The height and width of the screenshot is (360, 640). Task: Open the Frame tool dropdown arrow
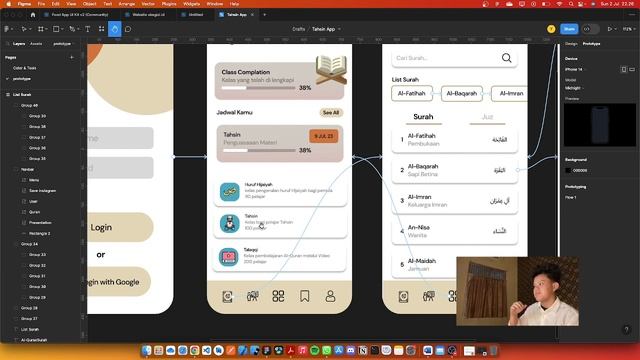click(46, 29)
